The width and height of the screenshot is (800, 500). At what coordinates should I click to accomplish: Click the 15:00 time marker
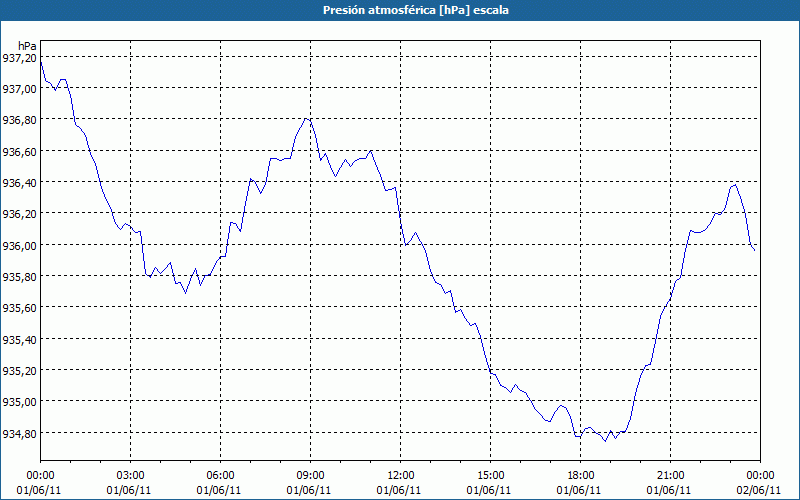[490, 475]
